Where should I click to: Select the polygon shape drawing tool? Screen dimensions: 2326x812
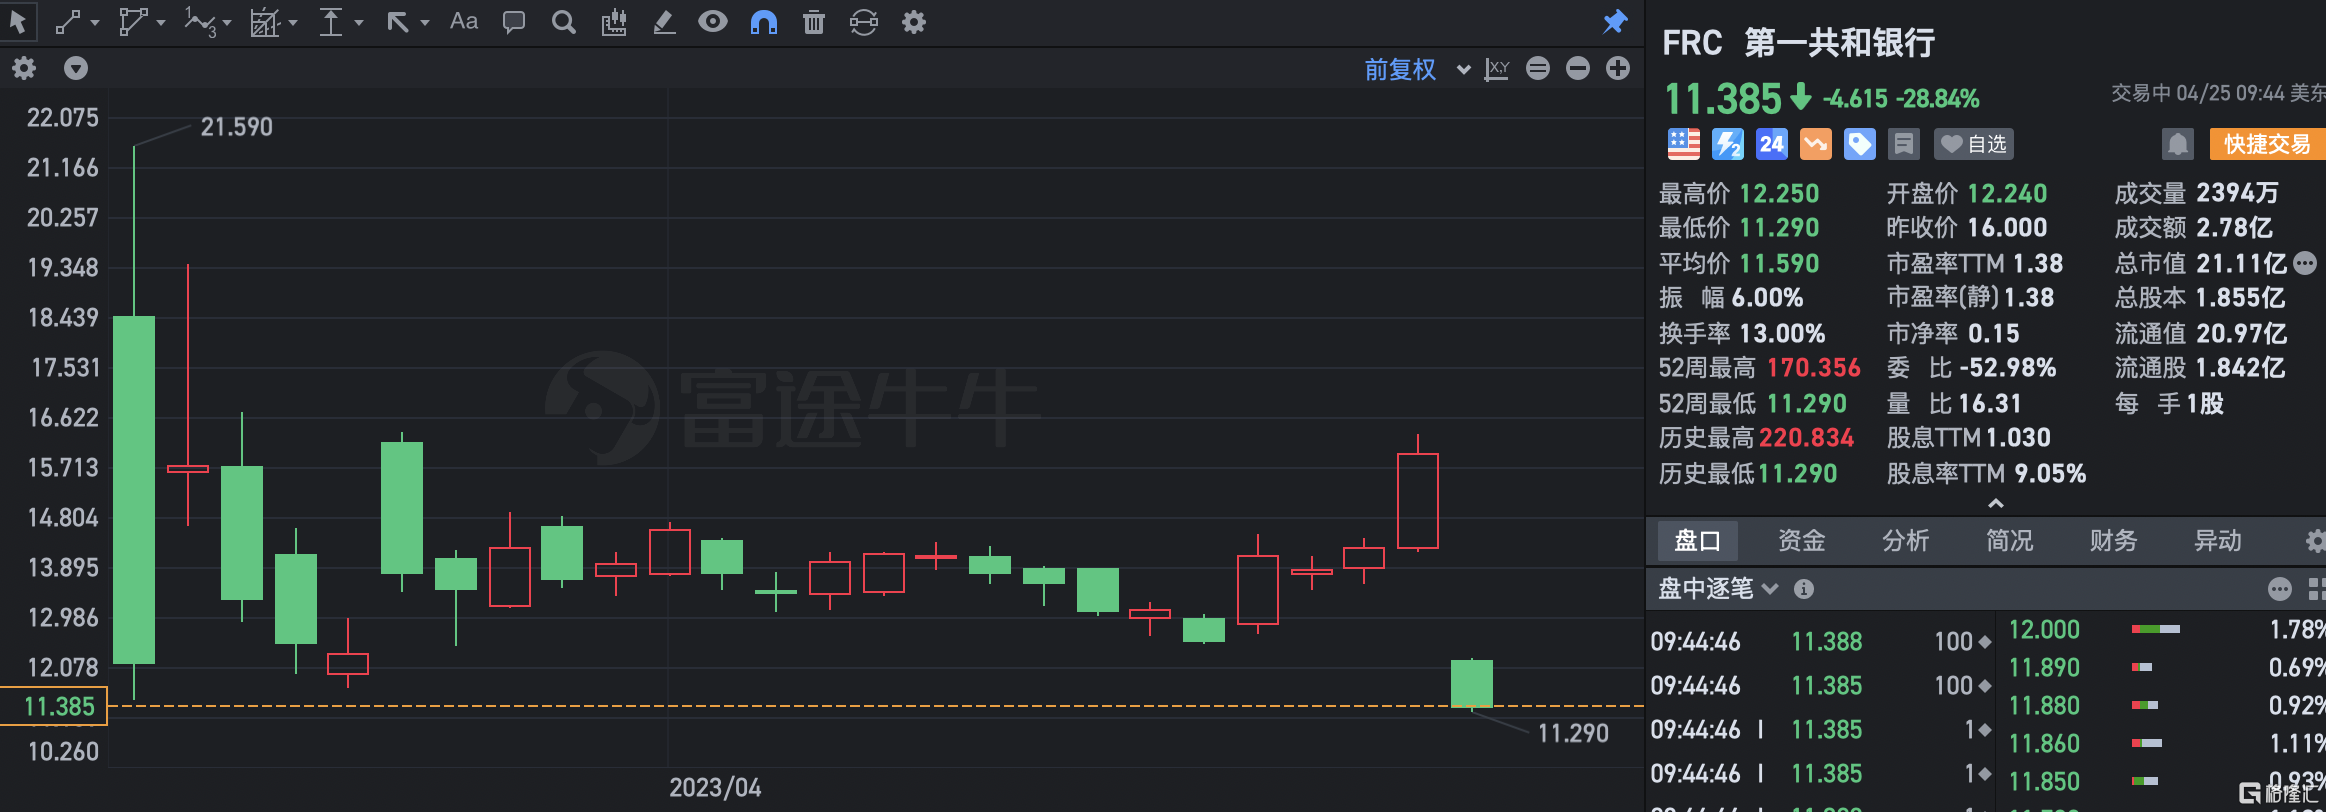click(132, 22)
